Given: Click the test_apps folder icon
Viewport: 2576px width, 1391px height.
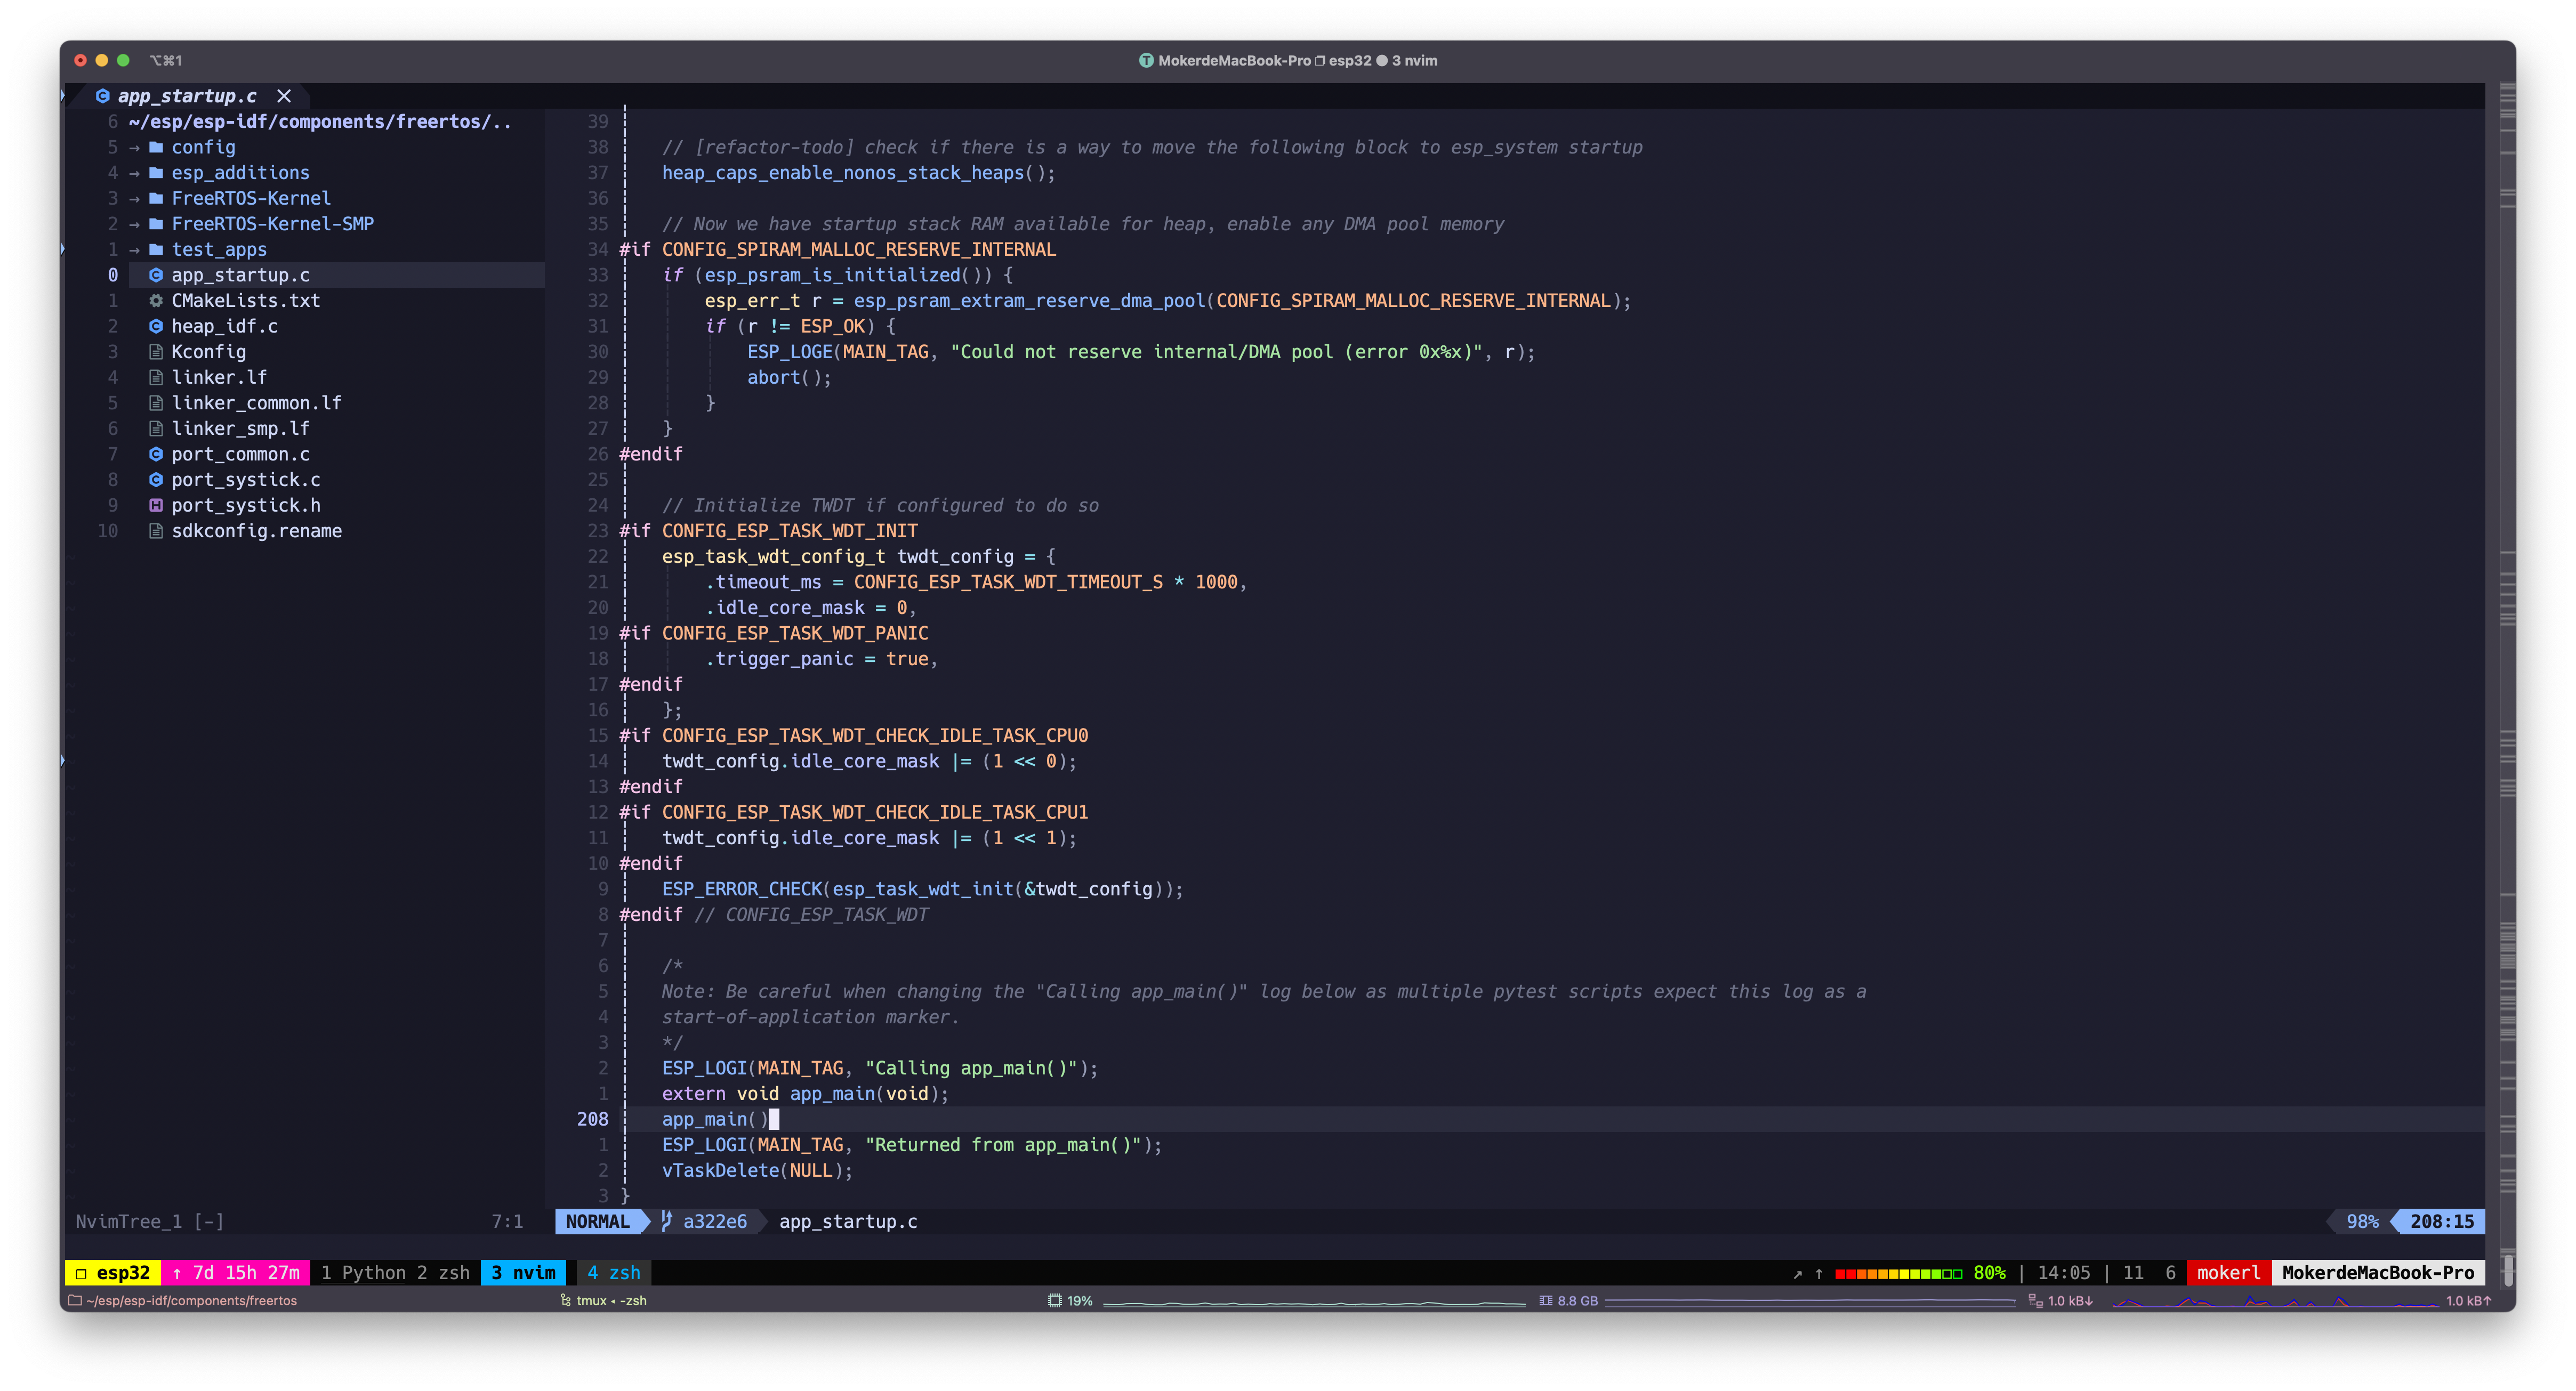Looking at the screenshot, I should [156, 250].
